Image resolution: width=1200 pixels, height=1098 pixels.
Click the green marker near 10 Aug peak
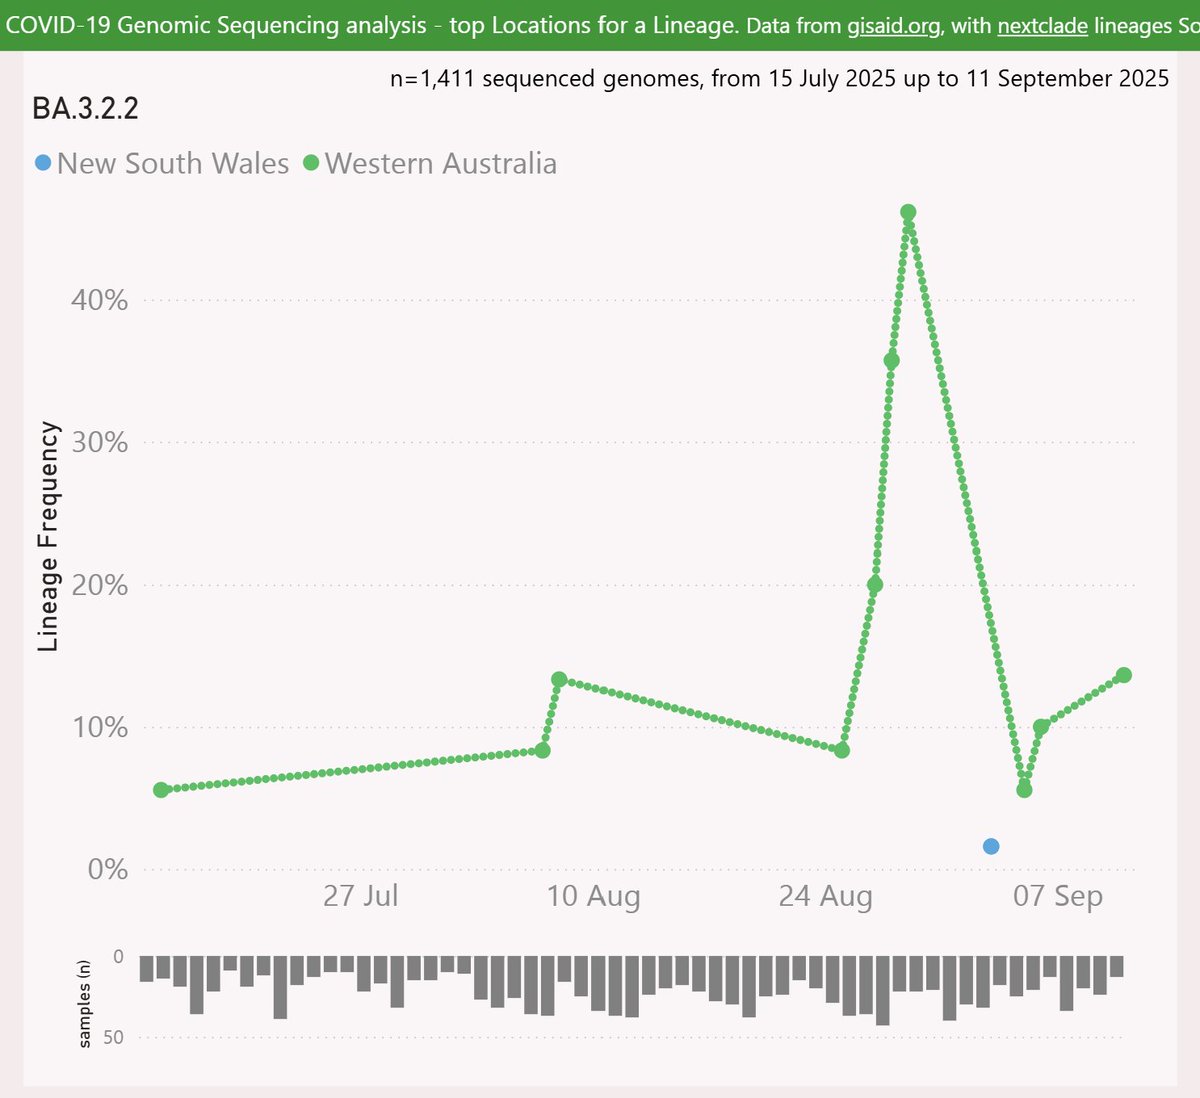pos(559,678)
